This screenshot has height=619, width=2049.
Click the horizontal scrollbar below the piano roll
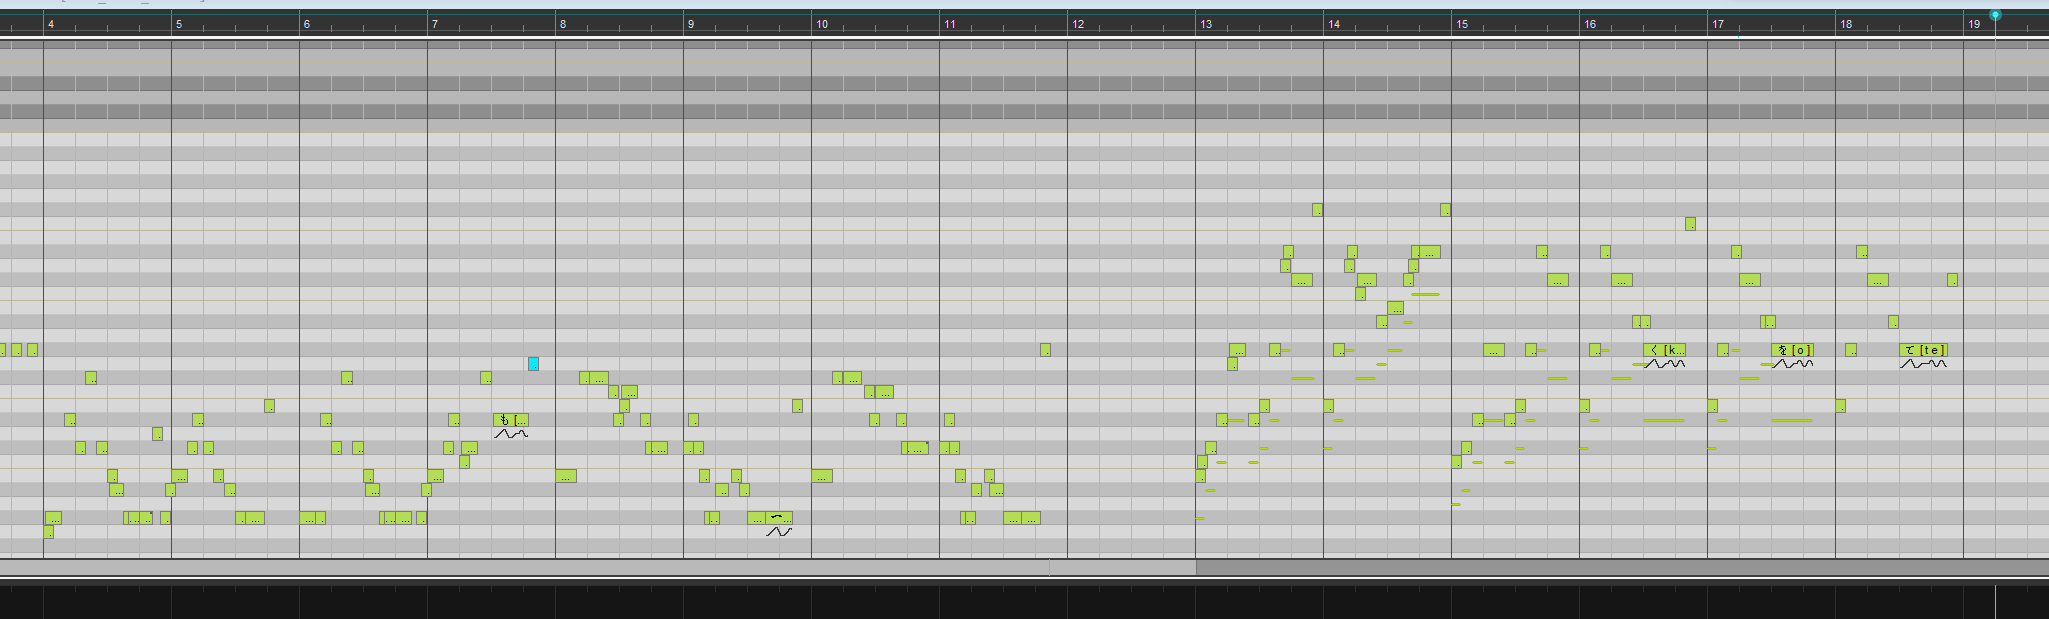600,568
